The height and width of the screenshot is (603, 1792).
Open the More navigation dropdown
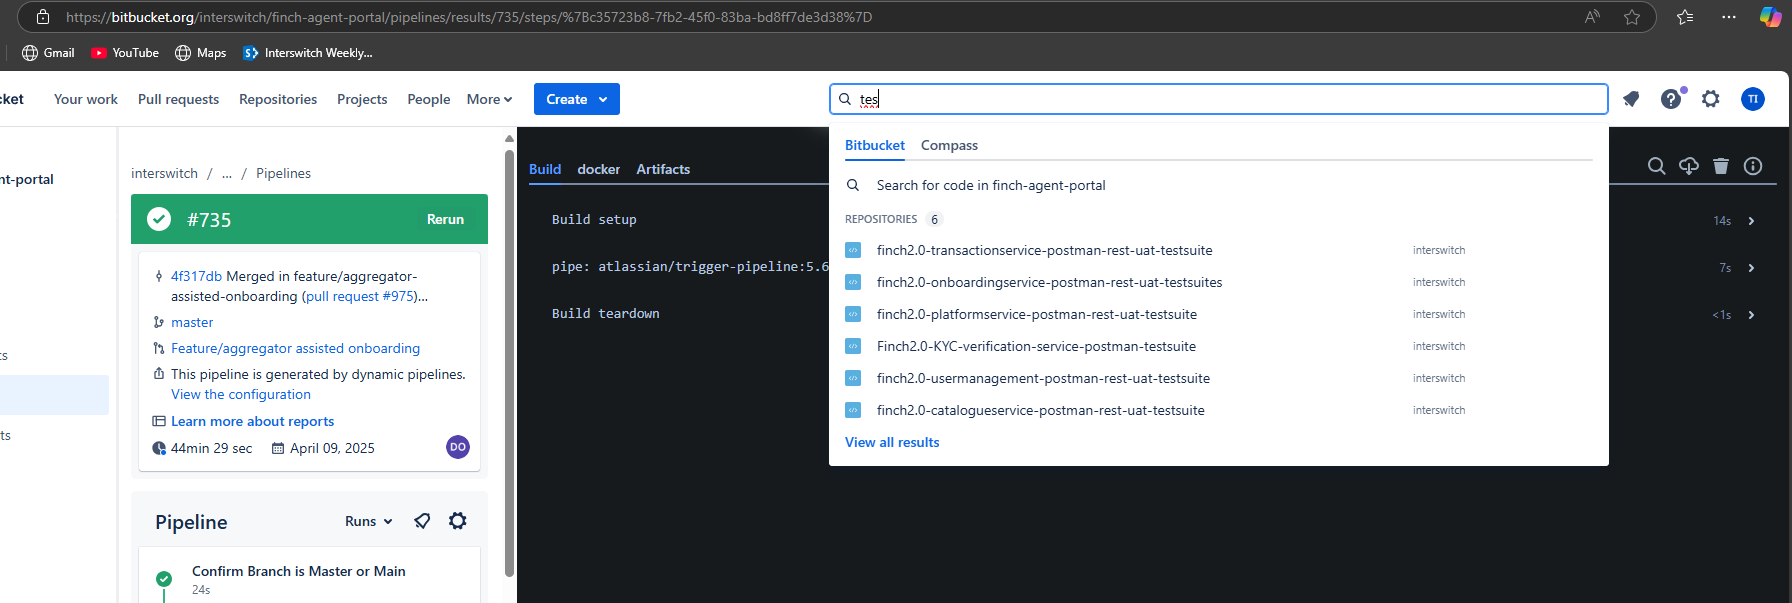[489, 99]
